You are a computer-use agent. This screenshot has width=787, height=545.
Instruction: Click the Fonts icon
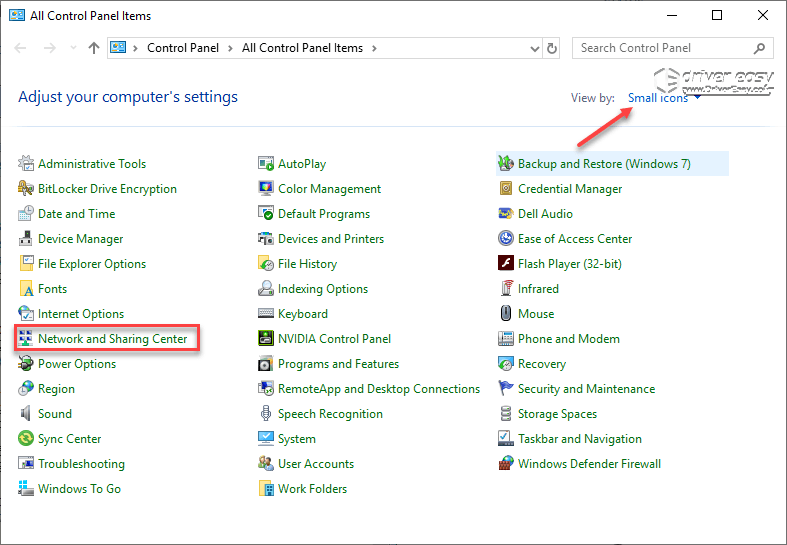[x=26, y=289]
